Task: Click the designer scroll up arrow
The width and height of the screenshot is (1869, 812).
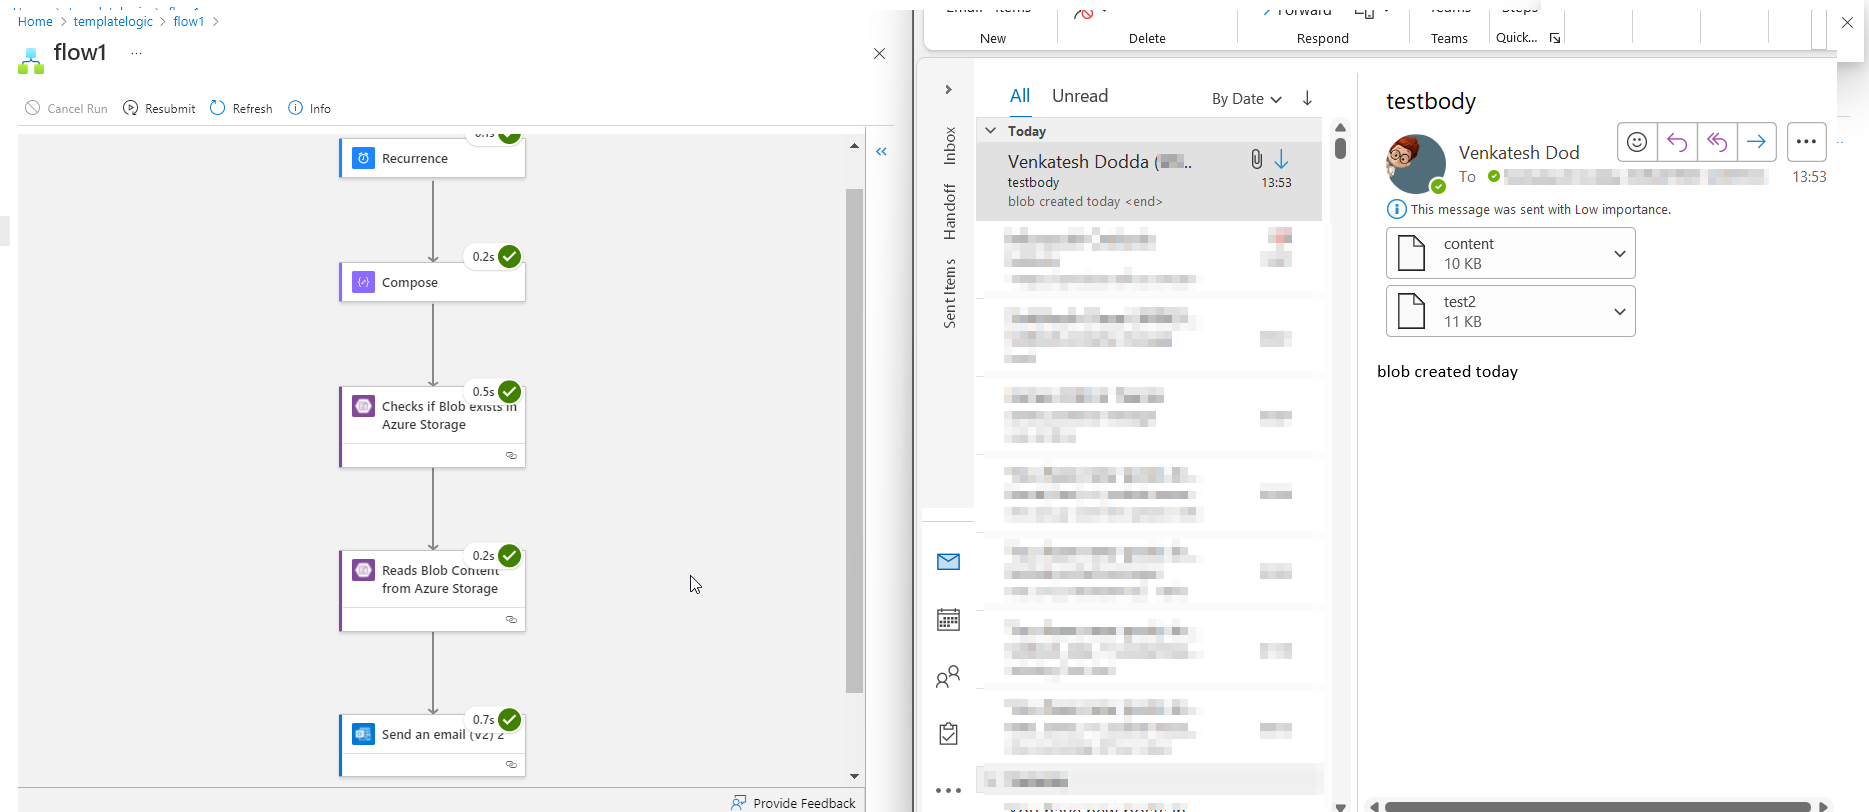Action: (x=854, y=146)
